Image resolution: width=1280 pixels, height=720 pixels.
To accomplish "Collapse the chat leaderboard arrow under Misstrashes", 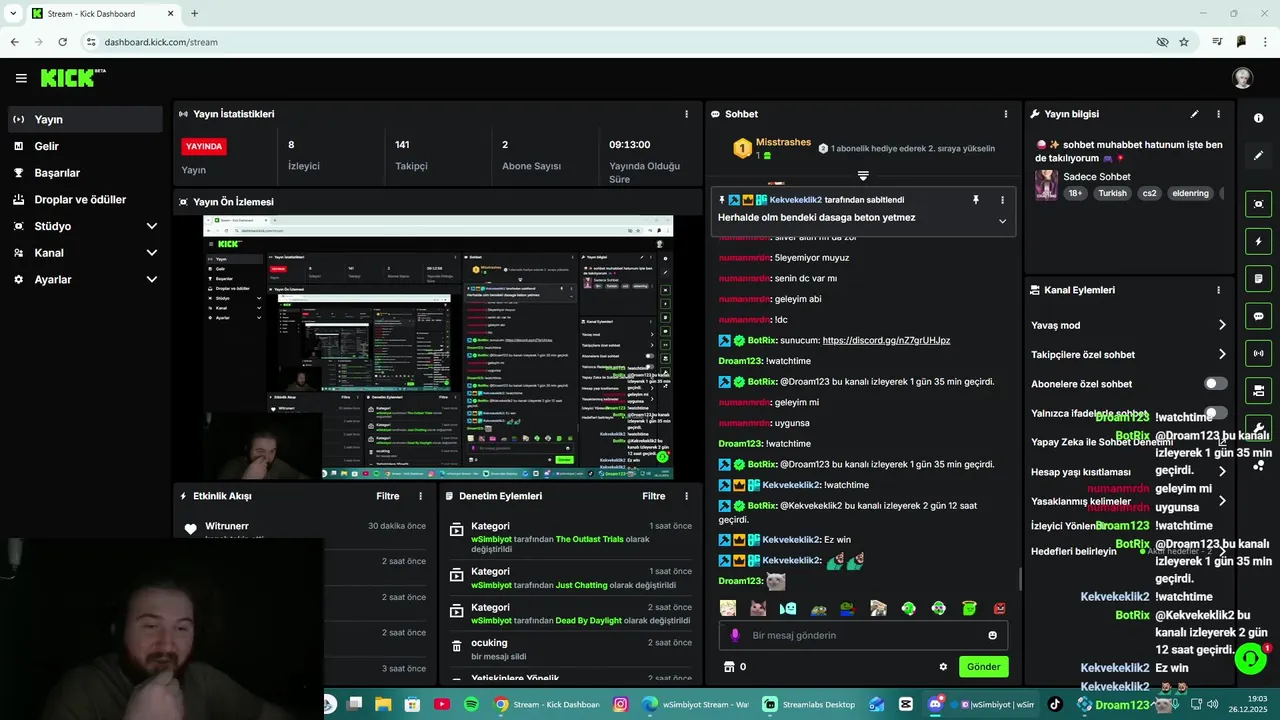I will (863, 176).
